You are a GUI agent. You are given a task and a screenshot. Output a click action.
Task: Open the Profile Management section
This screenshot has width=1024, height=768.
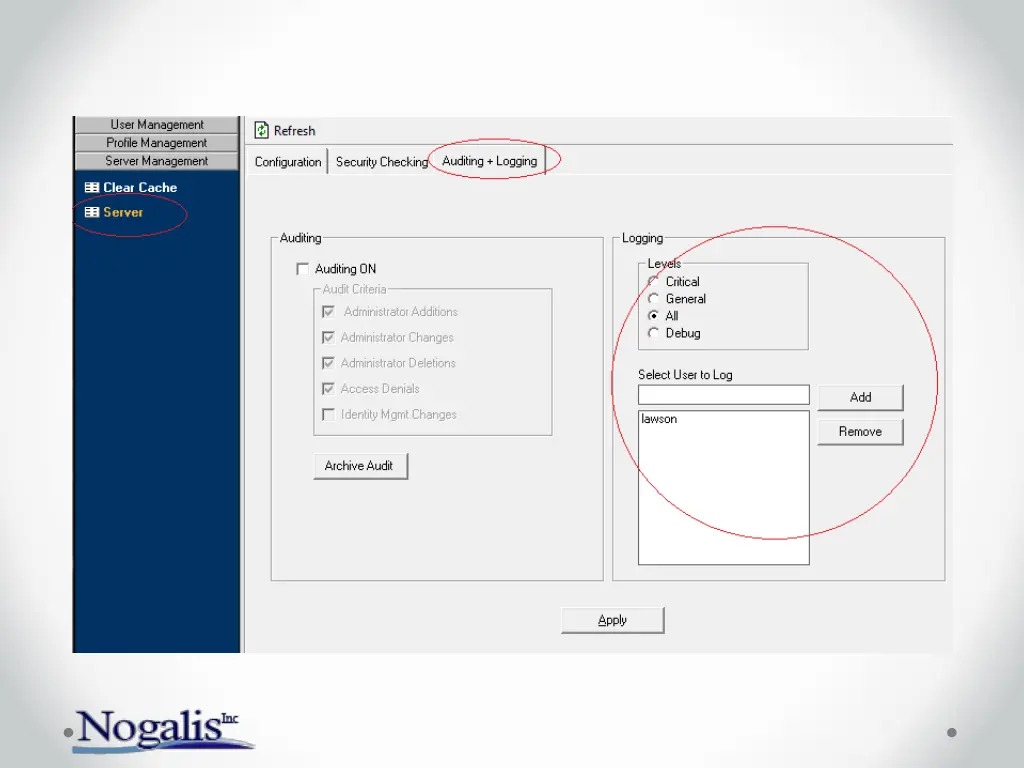tap(157, 142)
